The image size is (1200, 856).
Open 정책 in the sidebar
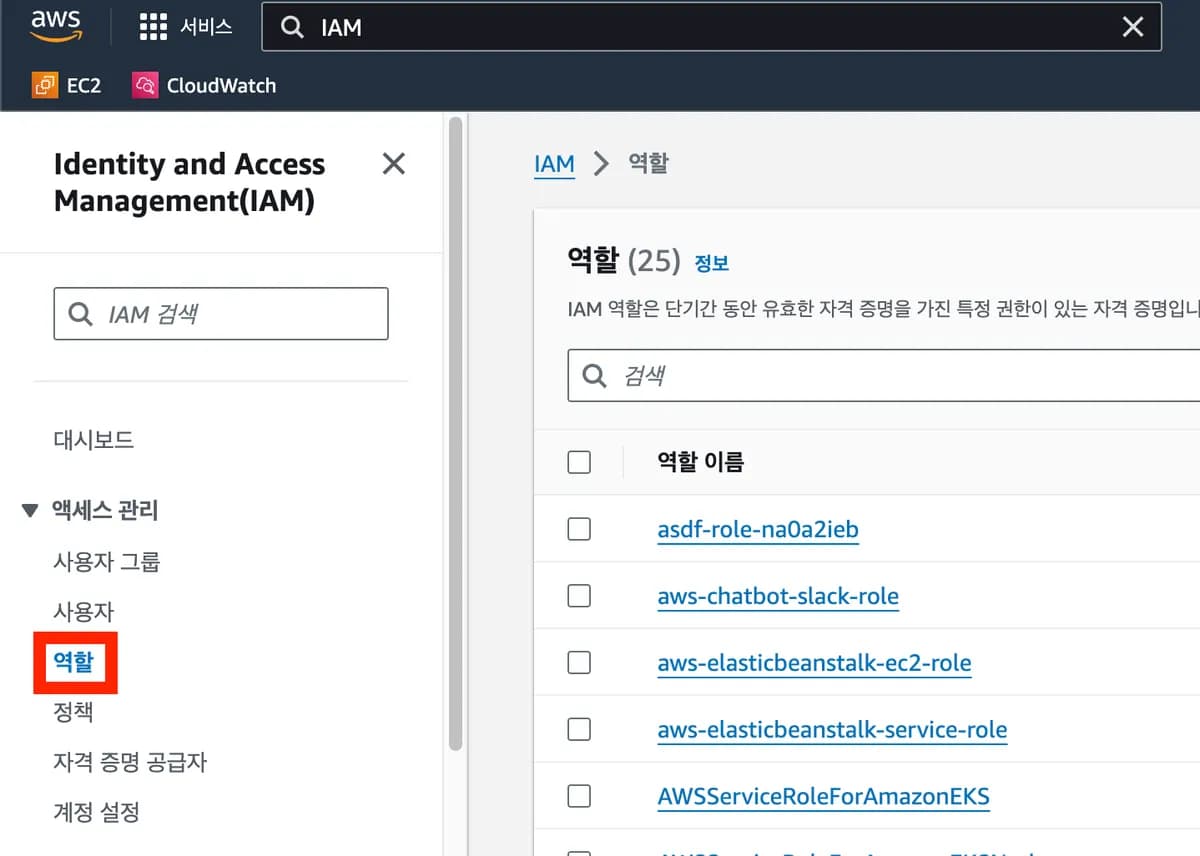pos(74,712)
